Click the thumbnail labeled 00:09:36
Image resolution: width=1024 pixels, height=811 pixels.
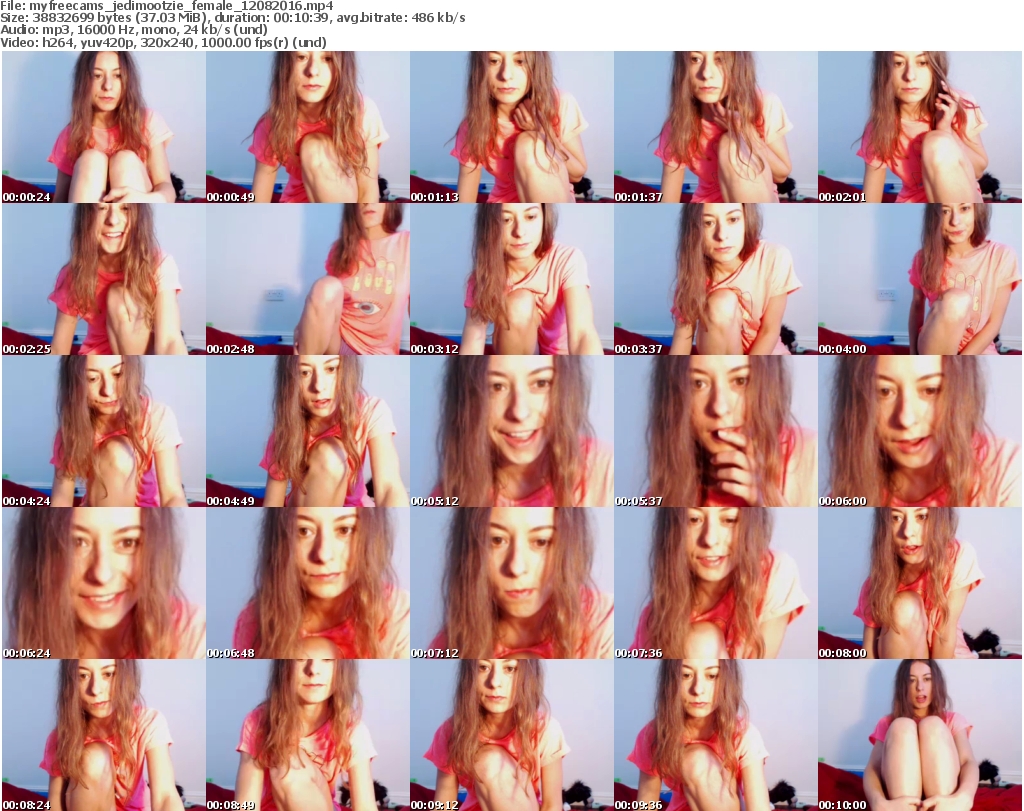716,735
